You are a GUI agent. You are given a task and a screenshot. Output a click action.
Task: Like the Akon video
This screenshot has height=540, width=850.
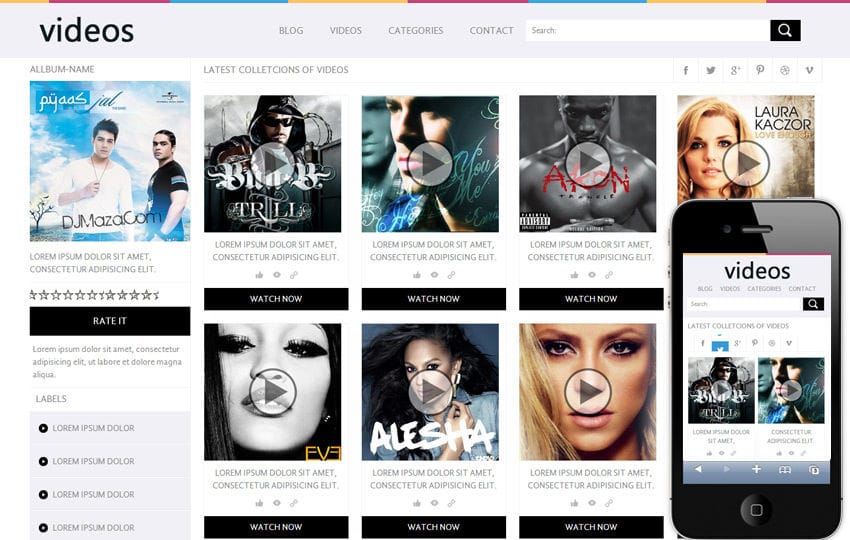point(575,275)
